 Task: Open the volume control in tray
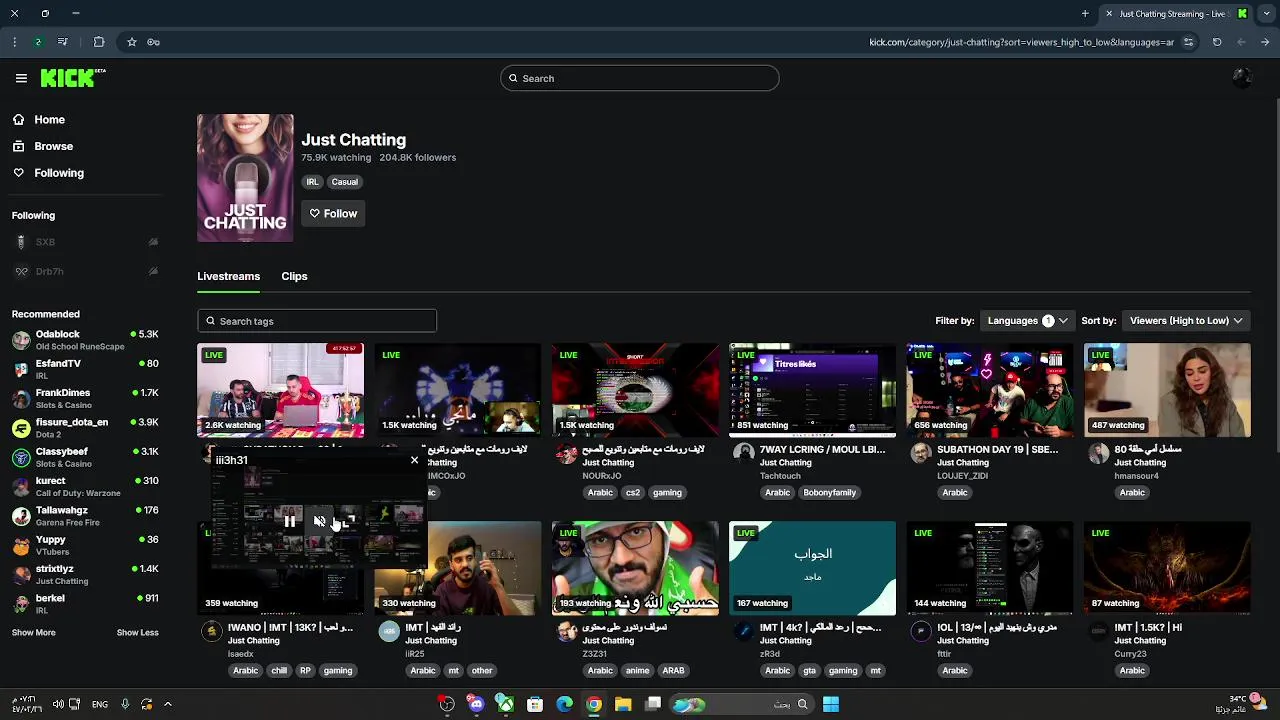click(x=58, y=704)
